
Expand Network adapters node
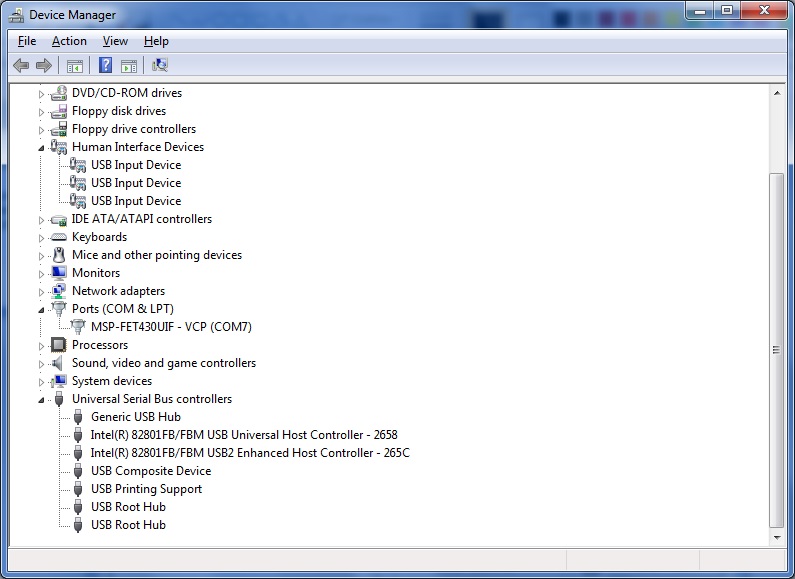tap(42, 292)
